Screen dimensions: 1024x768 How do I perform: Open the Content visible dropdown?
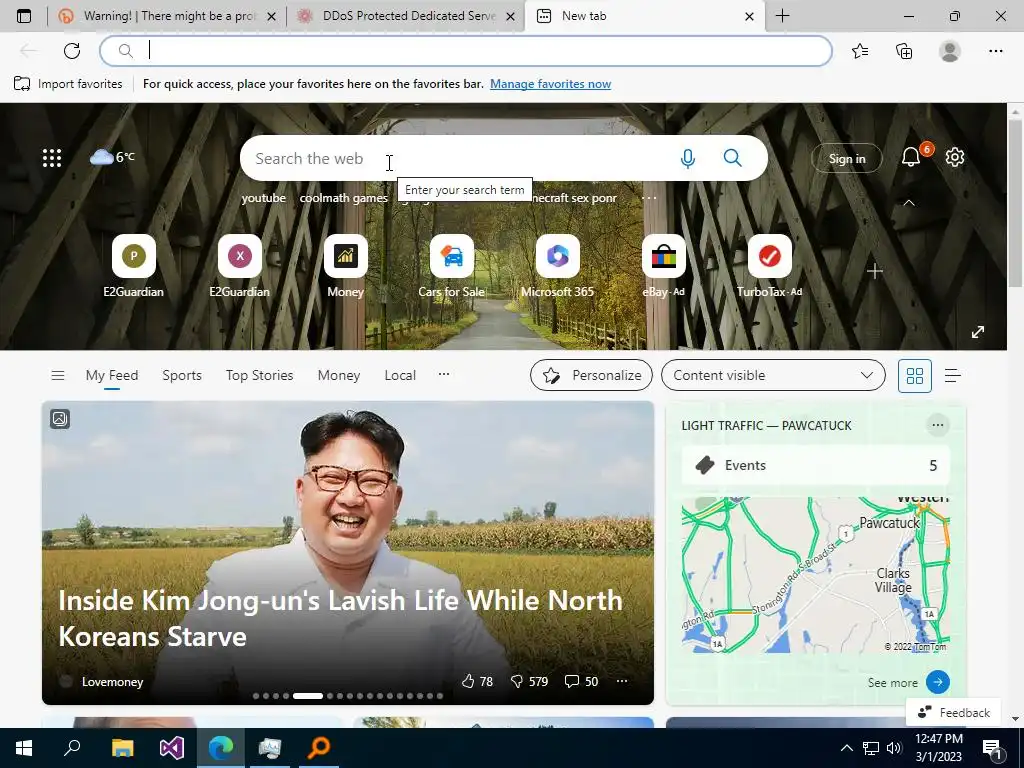pyautogui.click(x=773, y=376)
